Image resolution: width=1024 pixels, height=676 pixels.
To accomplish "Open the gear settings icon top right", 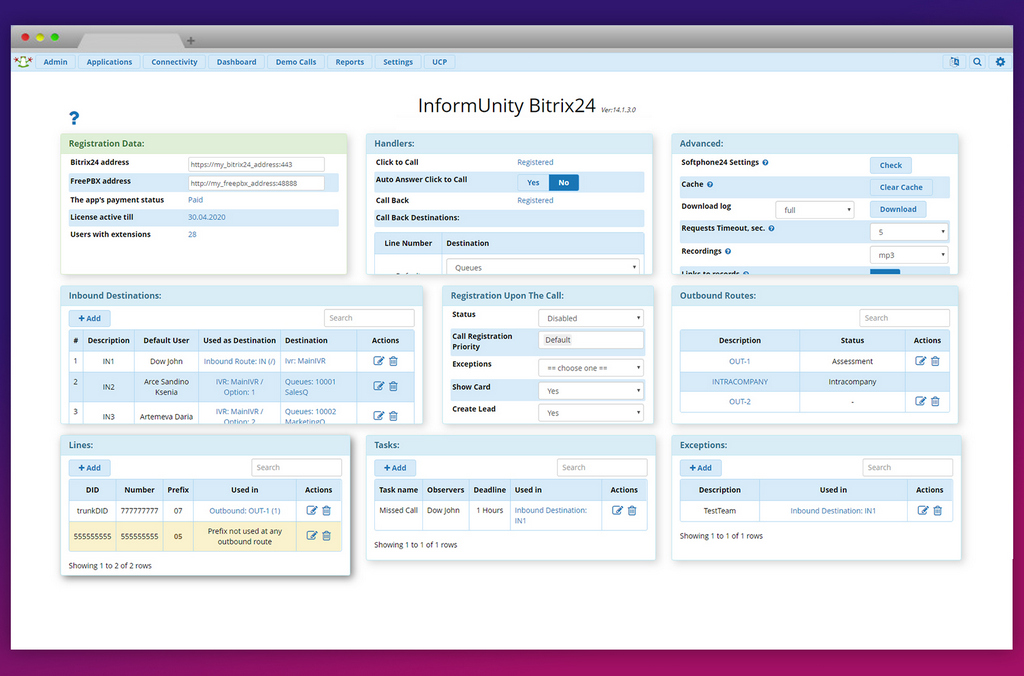I will click(x=1000, y=62).
